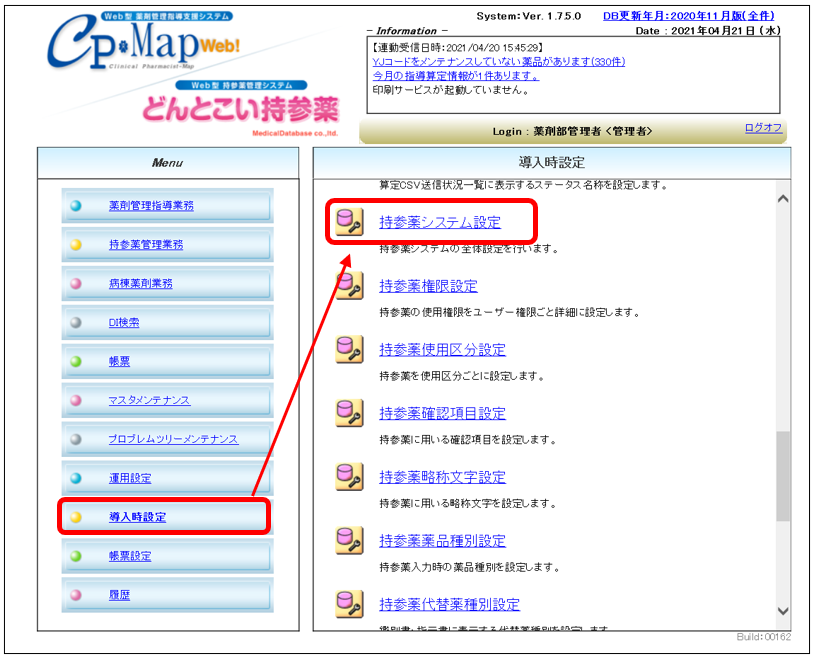Open the 今月の指導算定情報 notice link
The width and height of the screenshot is (822, 662).
[454, 76]
